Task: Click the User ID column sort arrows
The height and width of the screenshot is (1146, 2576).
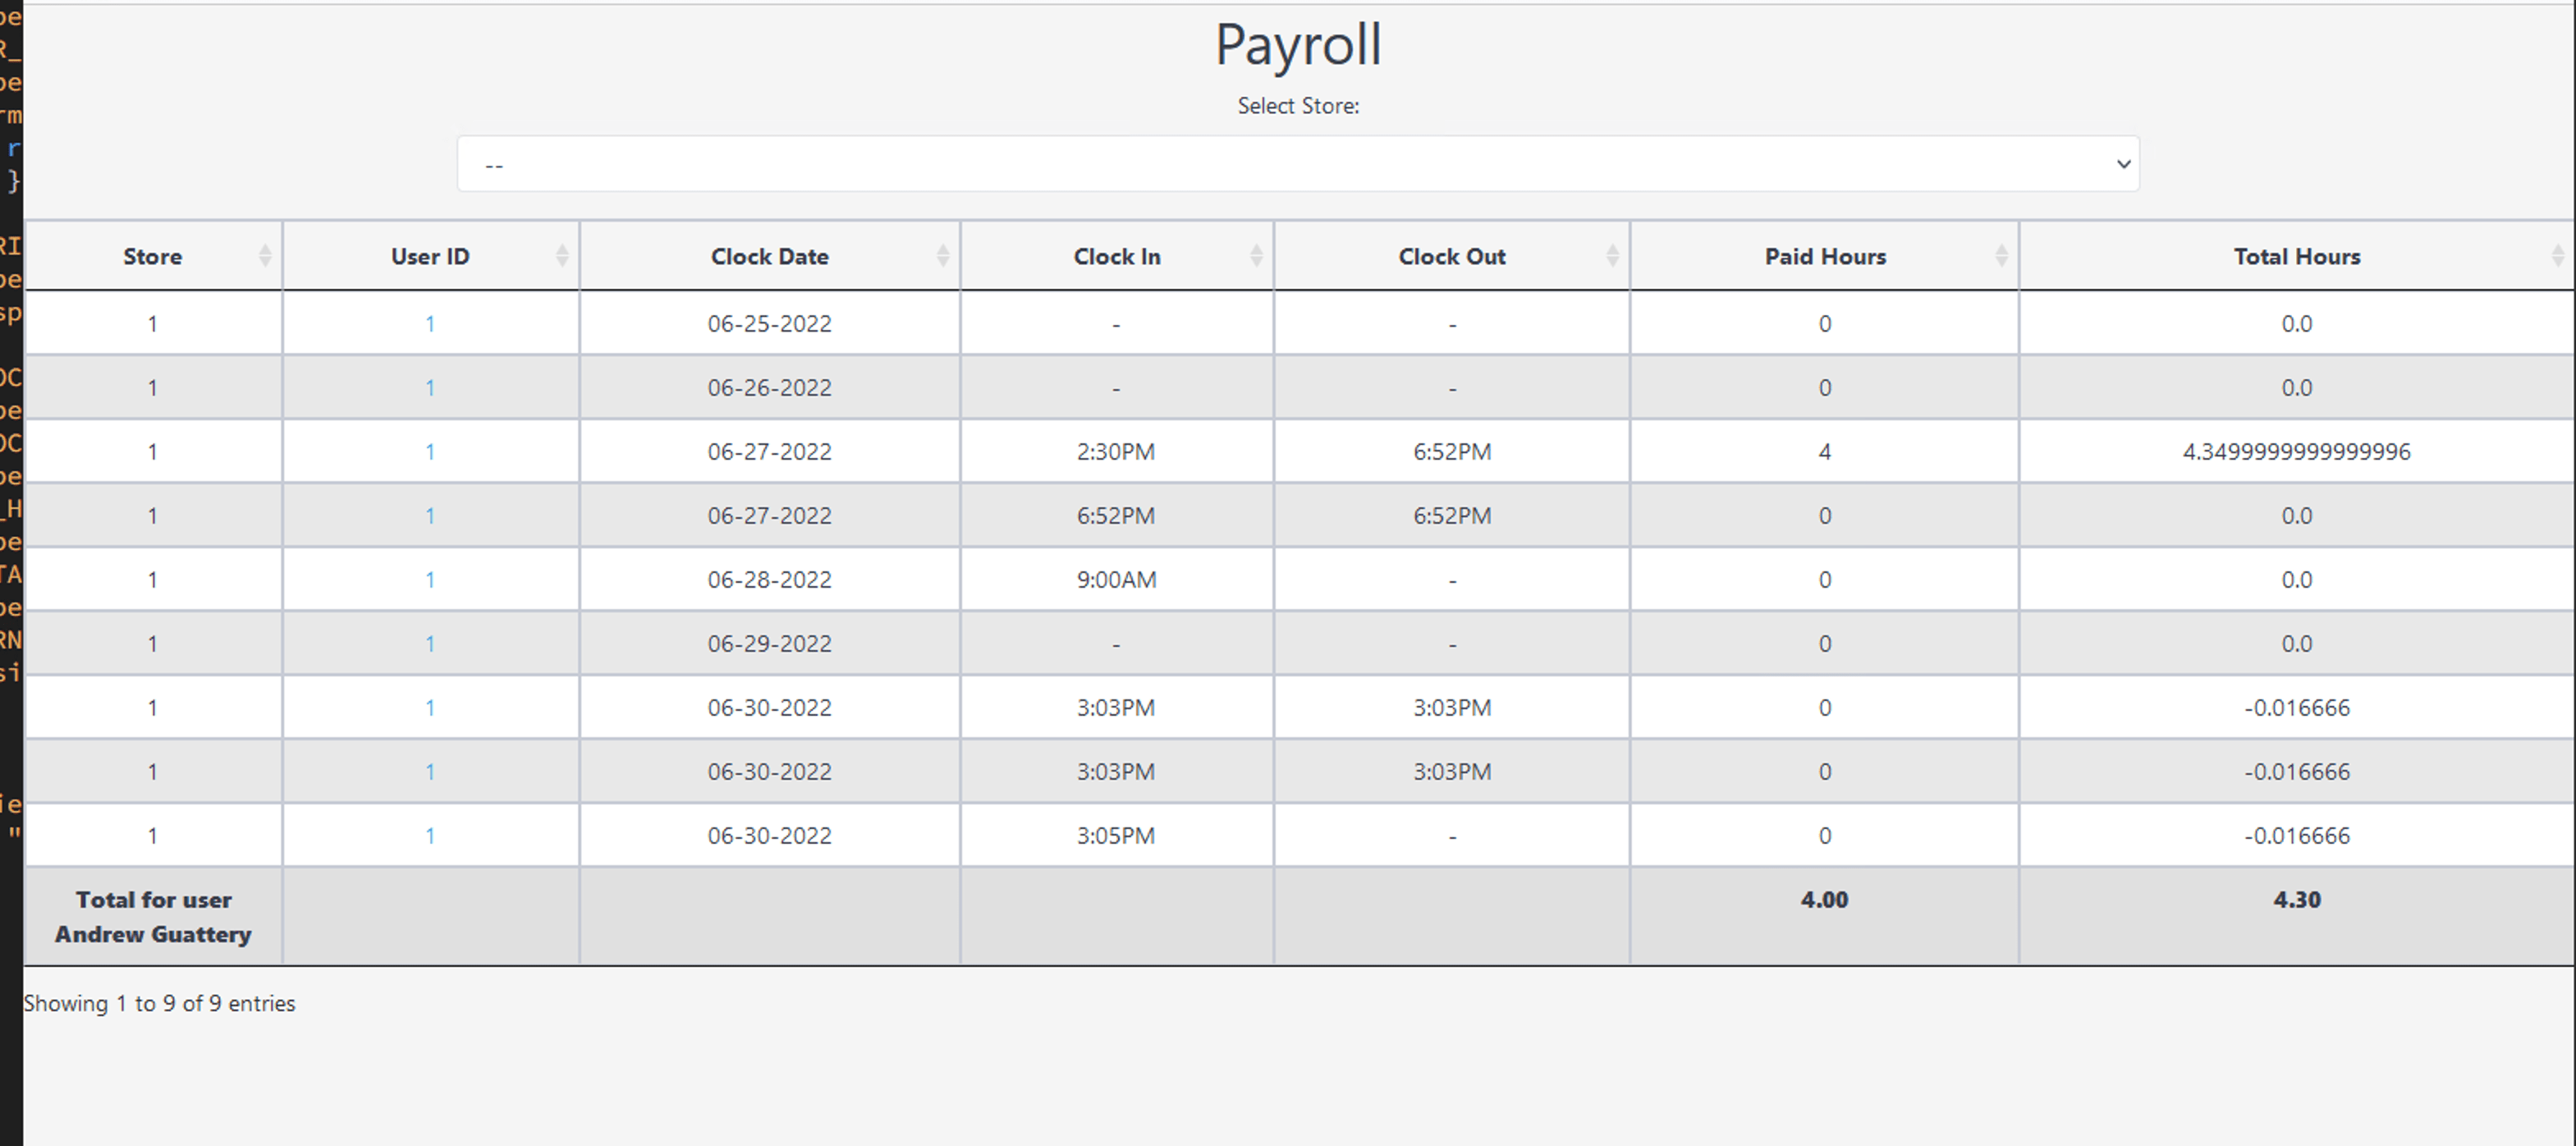Action: (562, 256)
